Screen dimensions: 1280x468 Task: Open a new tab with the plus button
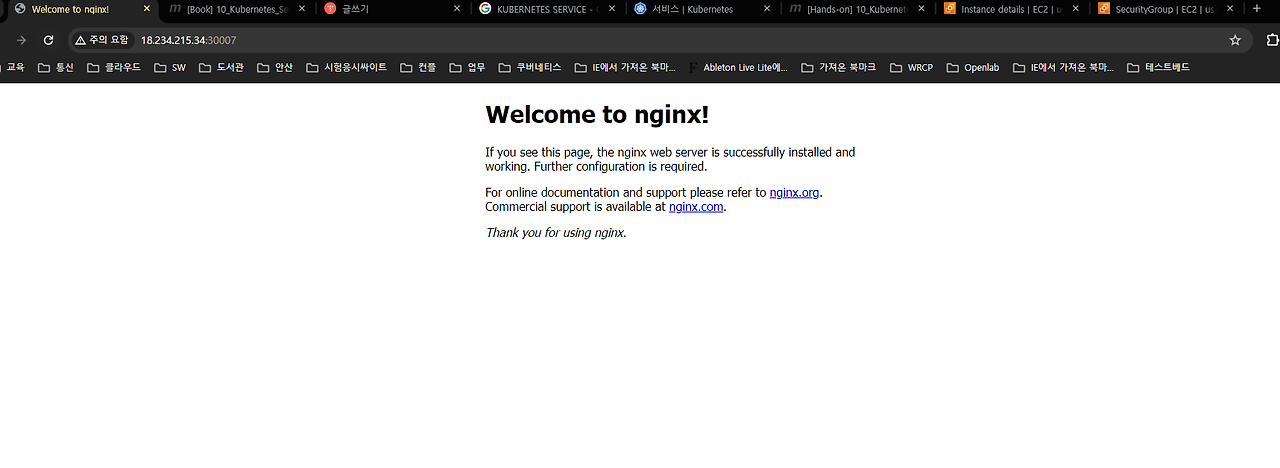1257,9
